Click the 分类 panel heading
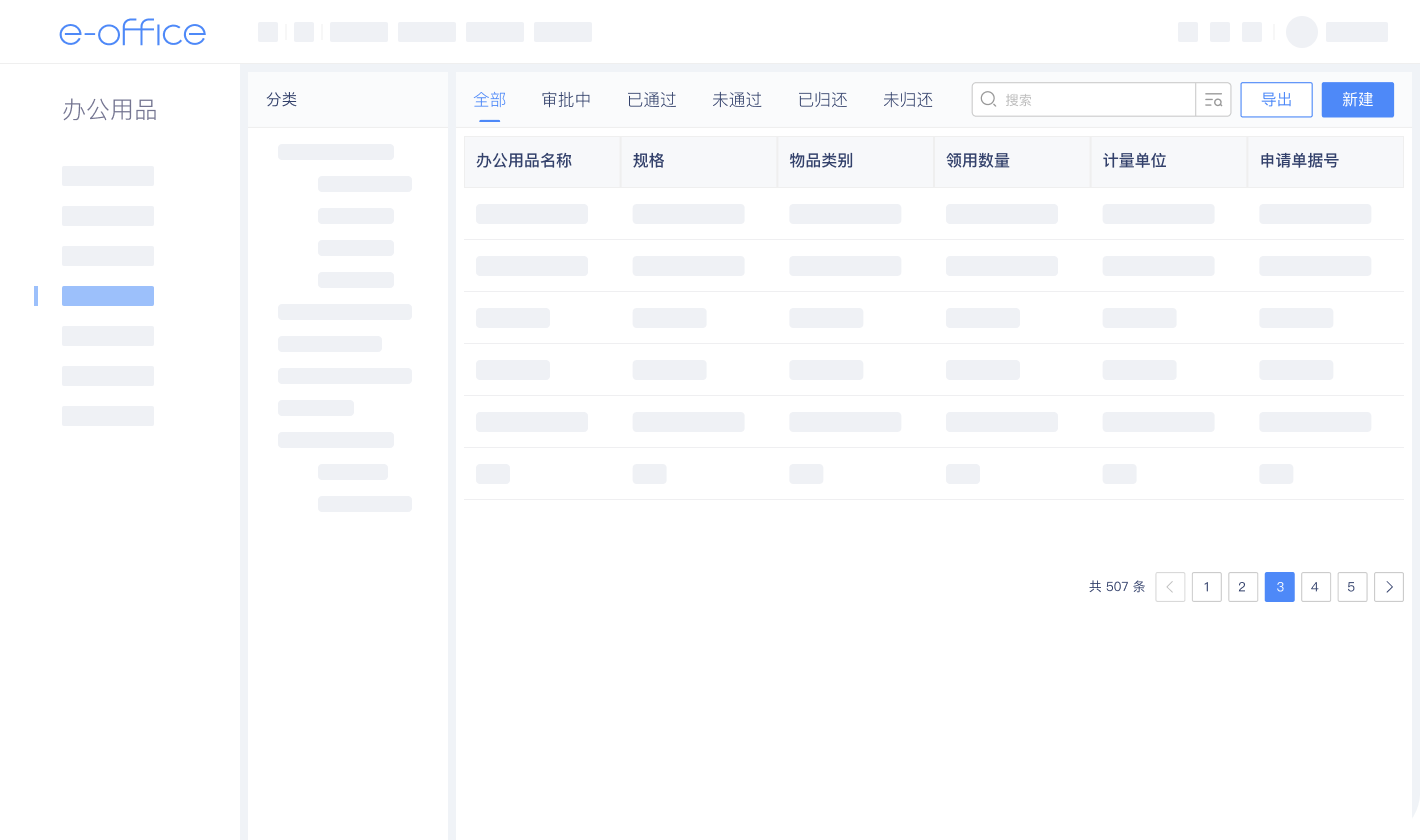Viewport: 1420px width, 840px height. pos(282,100)
